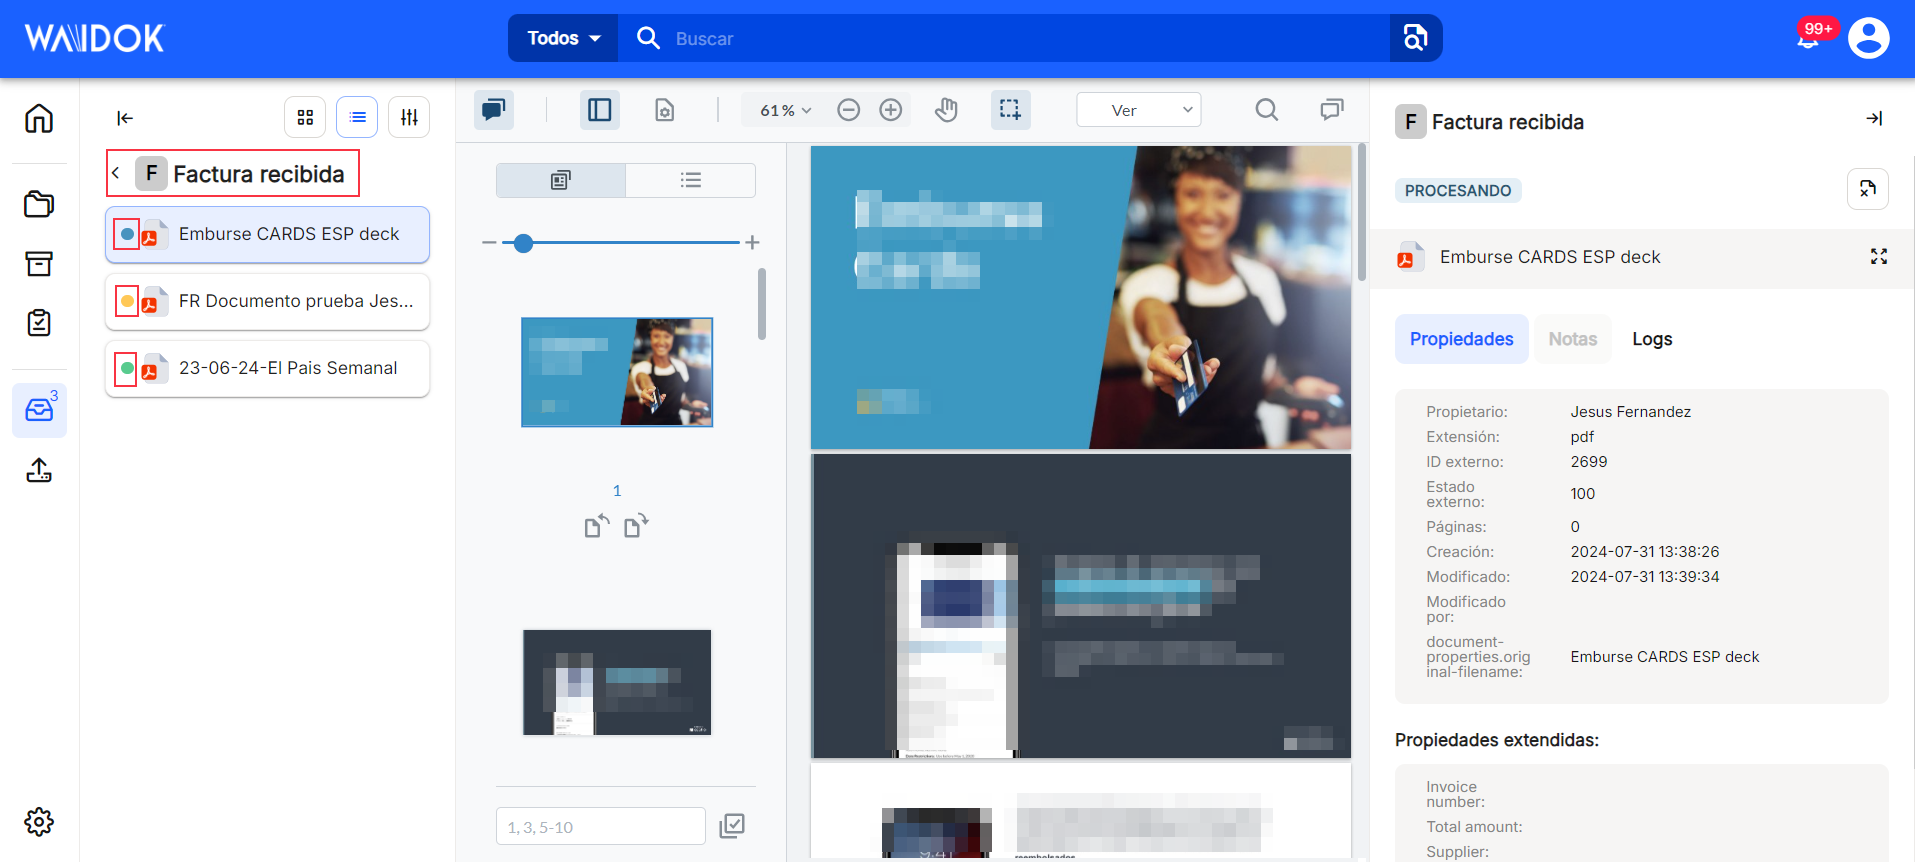Go back from Factura recibida folder
Viewport: 1915px width, 862px height.
click(x=116, y=173)
